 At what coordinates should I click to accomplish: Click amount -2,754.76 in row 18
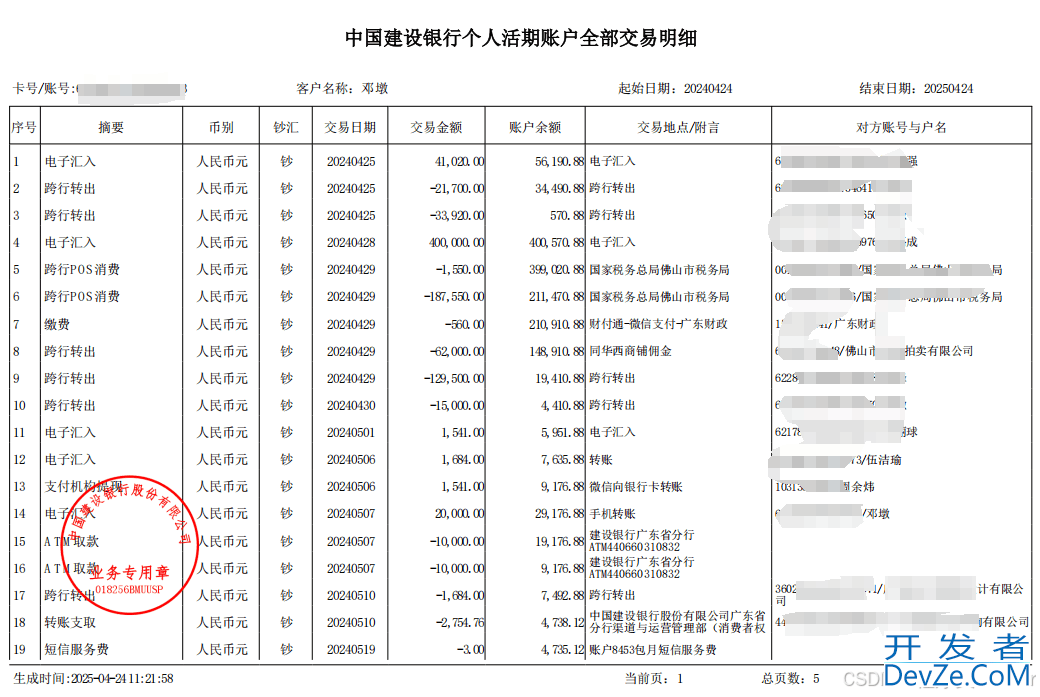(460, 623)
